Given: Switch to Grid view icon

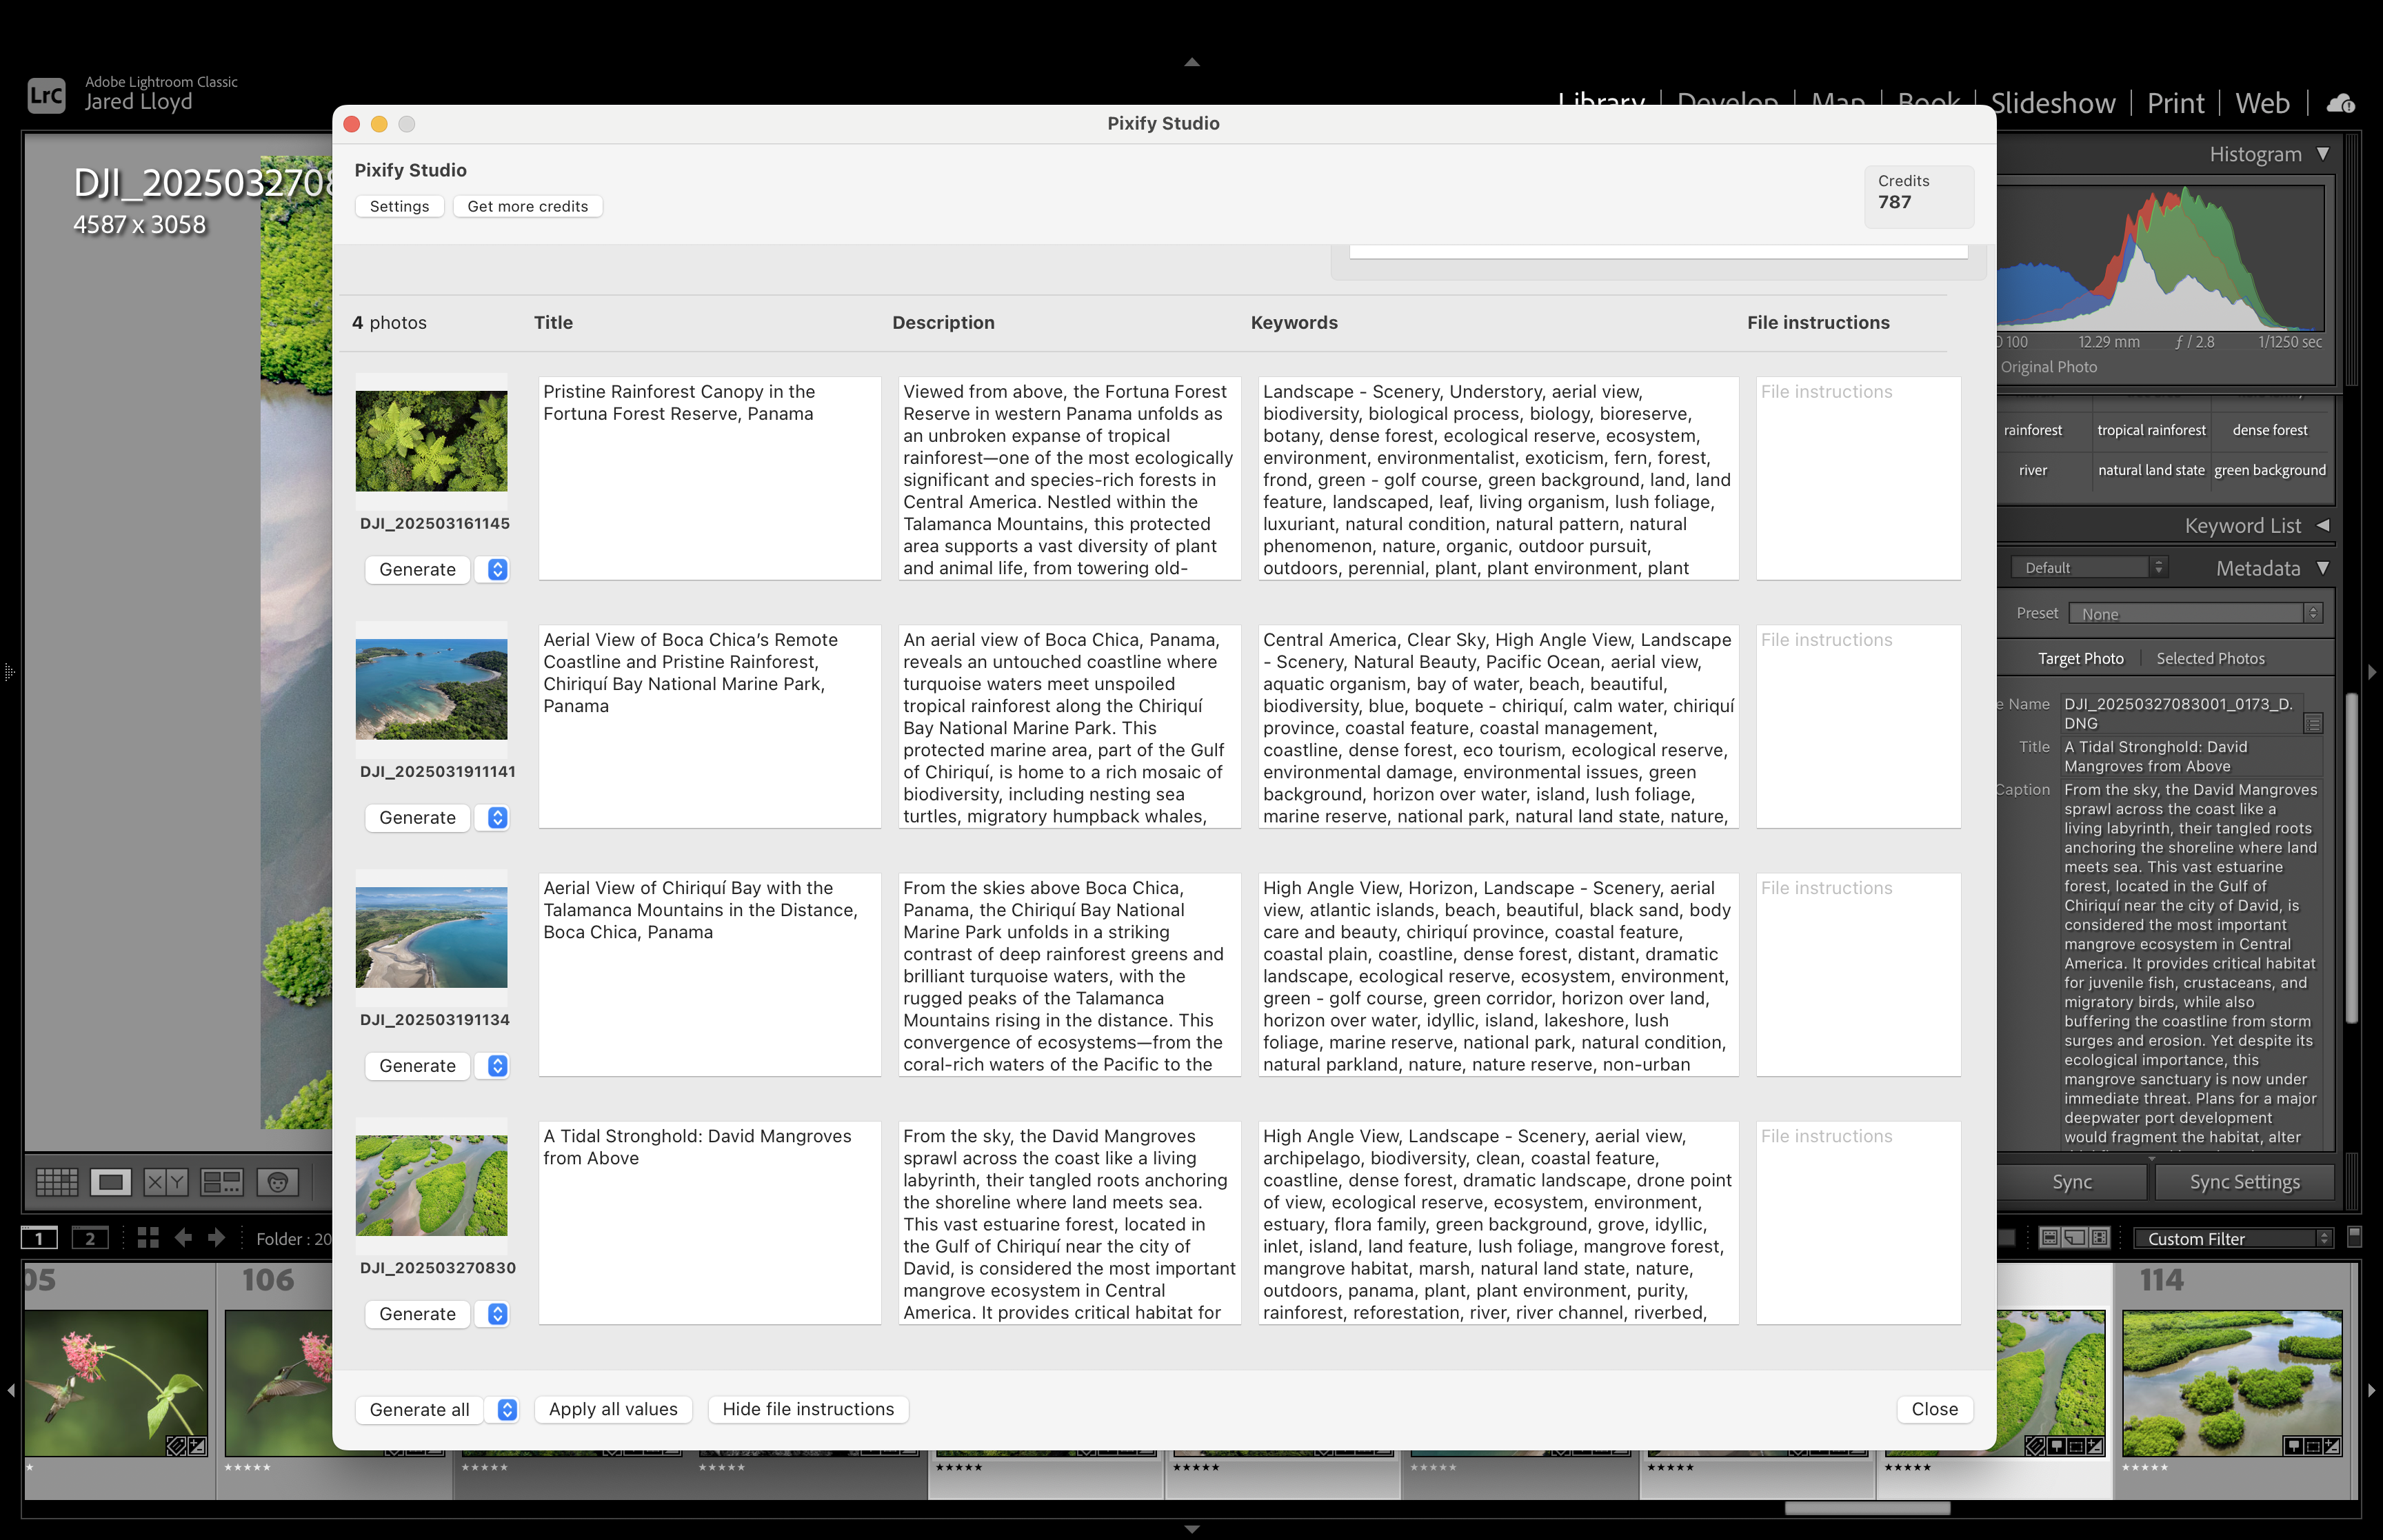Looking at the screenshot, I should (57, 1183).
